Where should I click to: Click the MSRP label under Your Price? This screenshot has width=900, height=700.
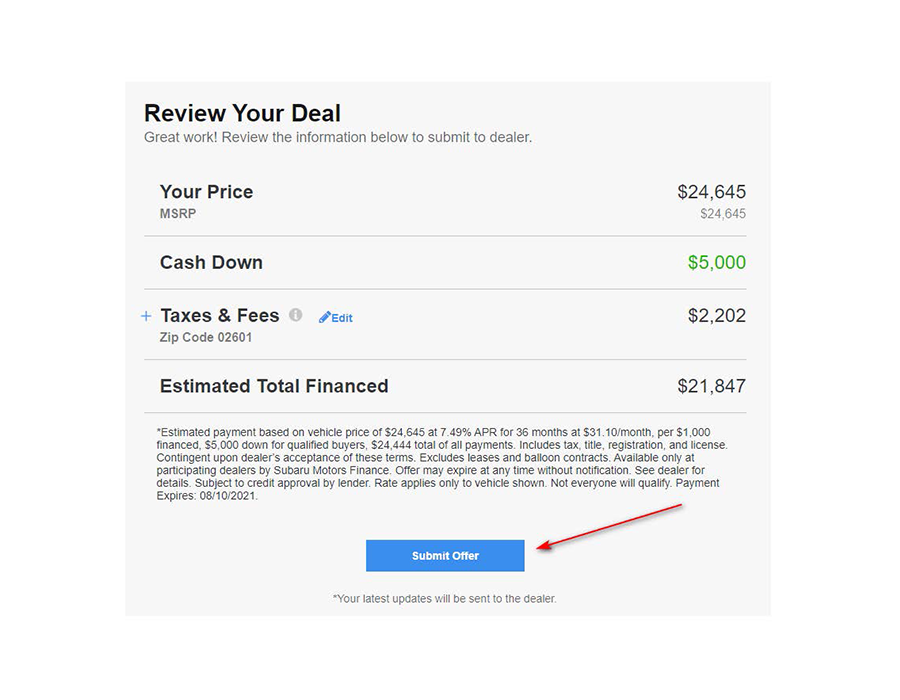pos(176,214)
